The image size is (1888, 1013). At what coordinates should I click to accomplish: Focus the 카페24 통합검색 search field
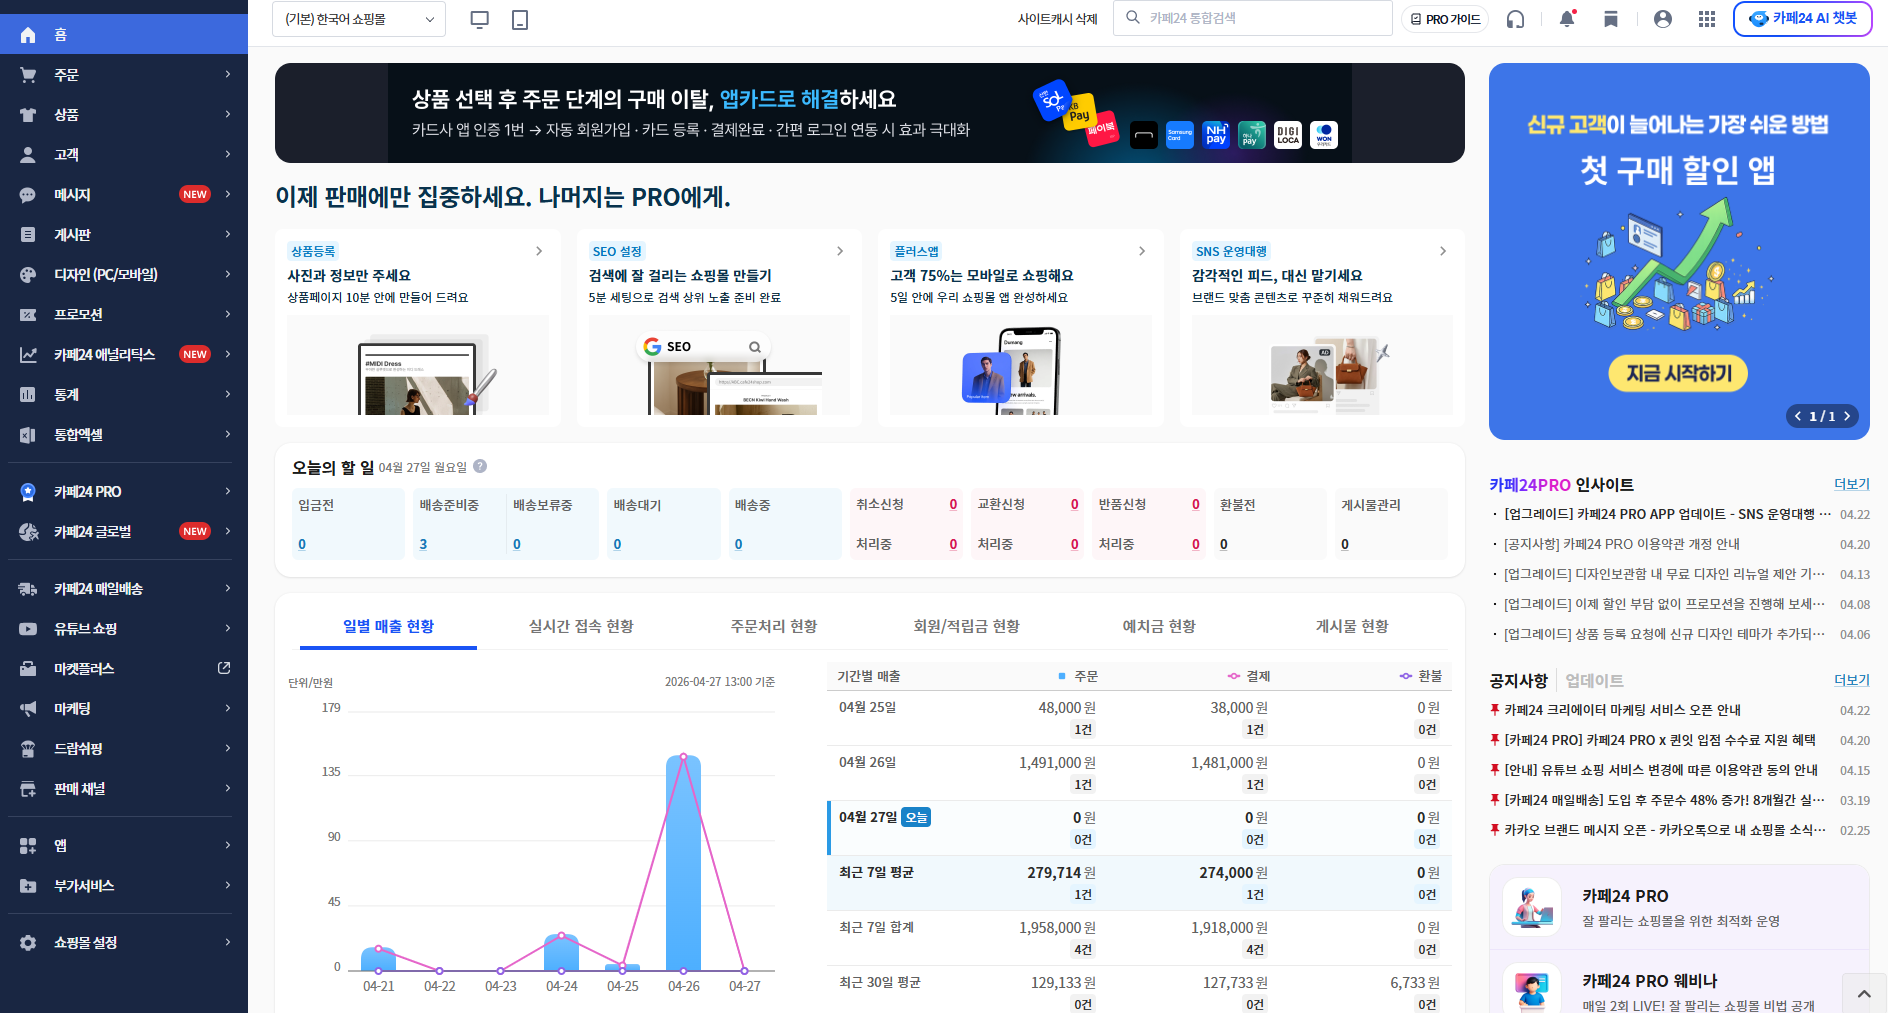(1252, 18)
